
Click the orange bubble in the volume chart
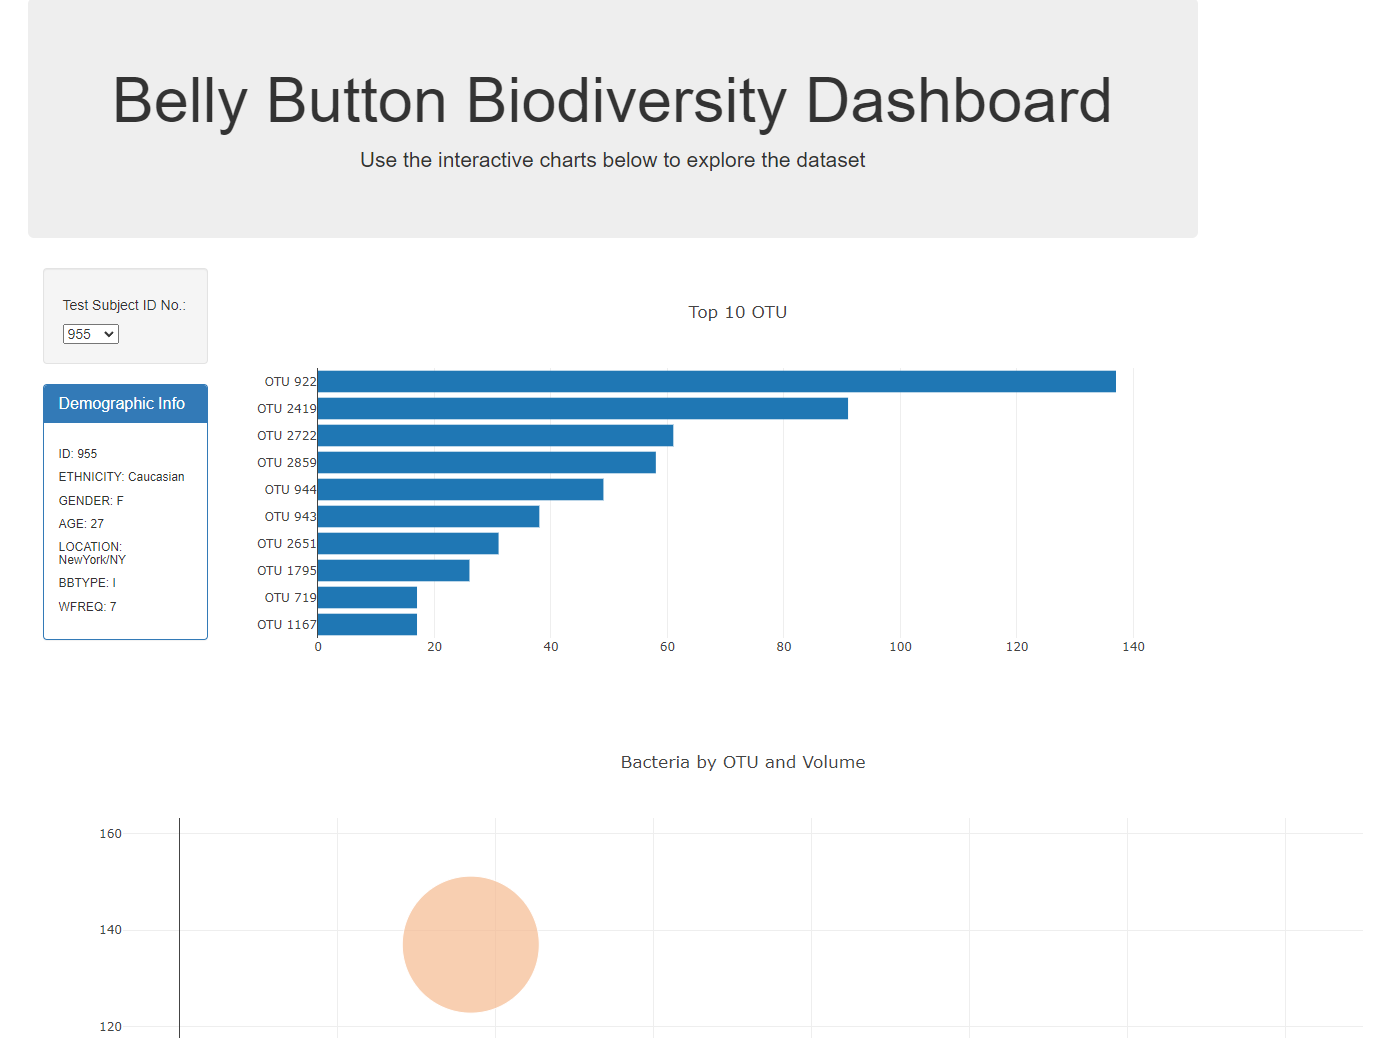pos(470,943)
